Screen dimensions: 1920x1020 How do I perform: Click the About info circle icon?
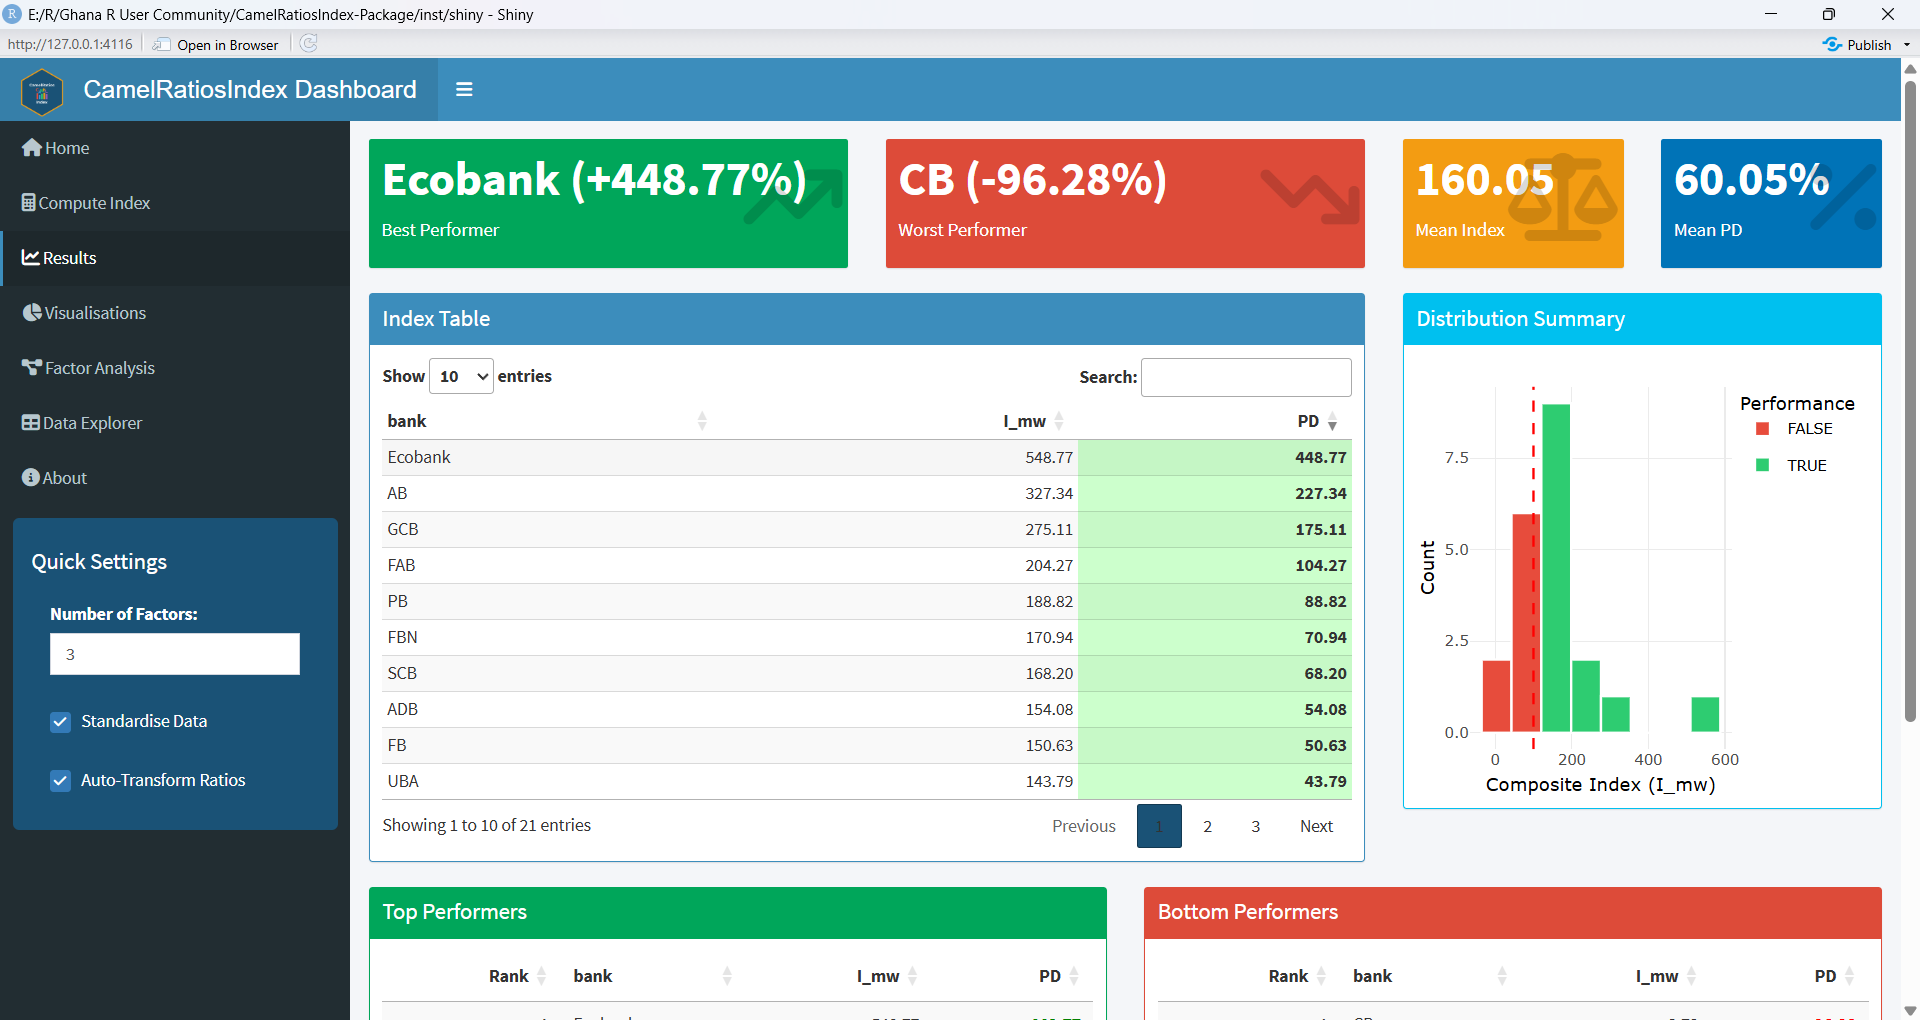pos(31,478)
